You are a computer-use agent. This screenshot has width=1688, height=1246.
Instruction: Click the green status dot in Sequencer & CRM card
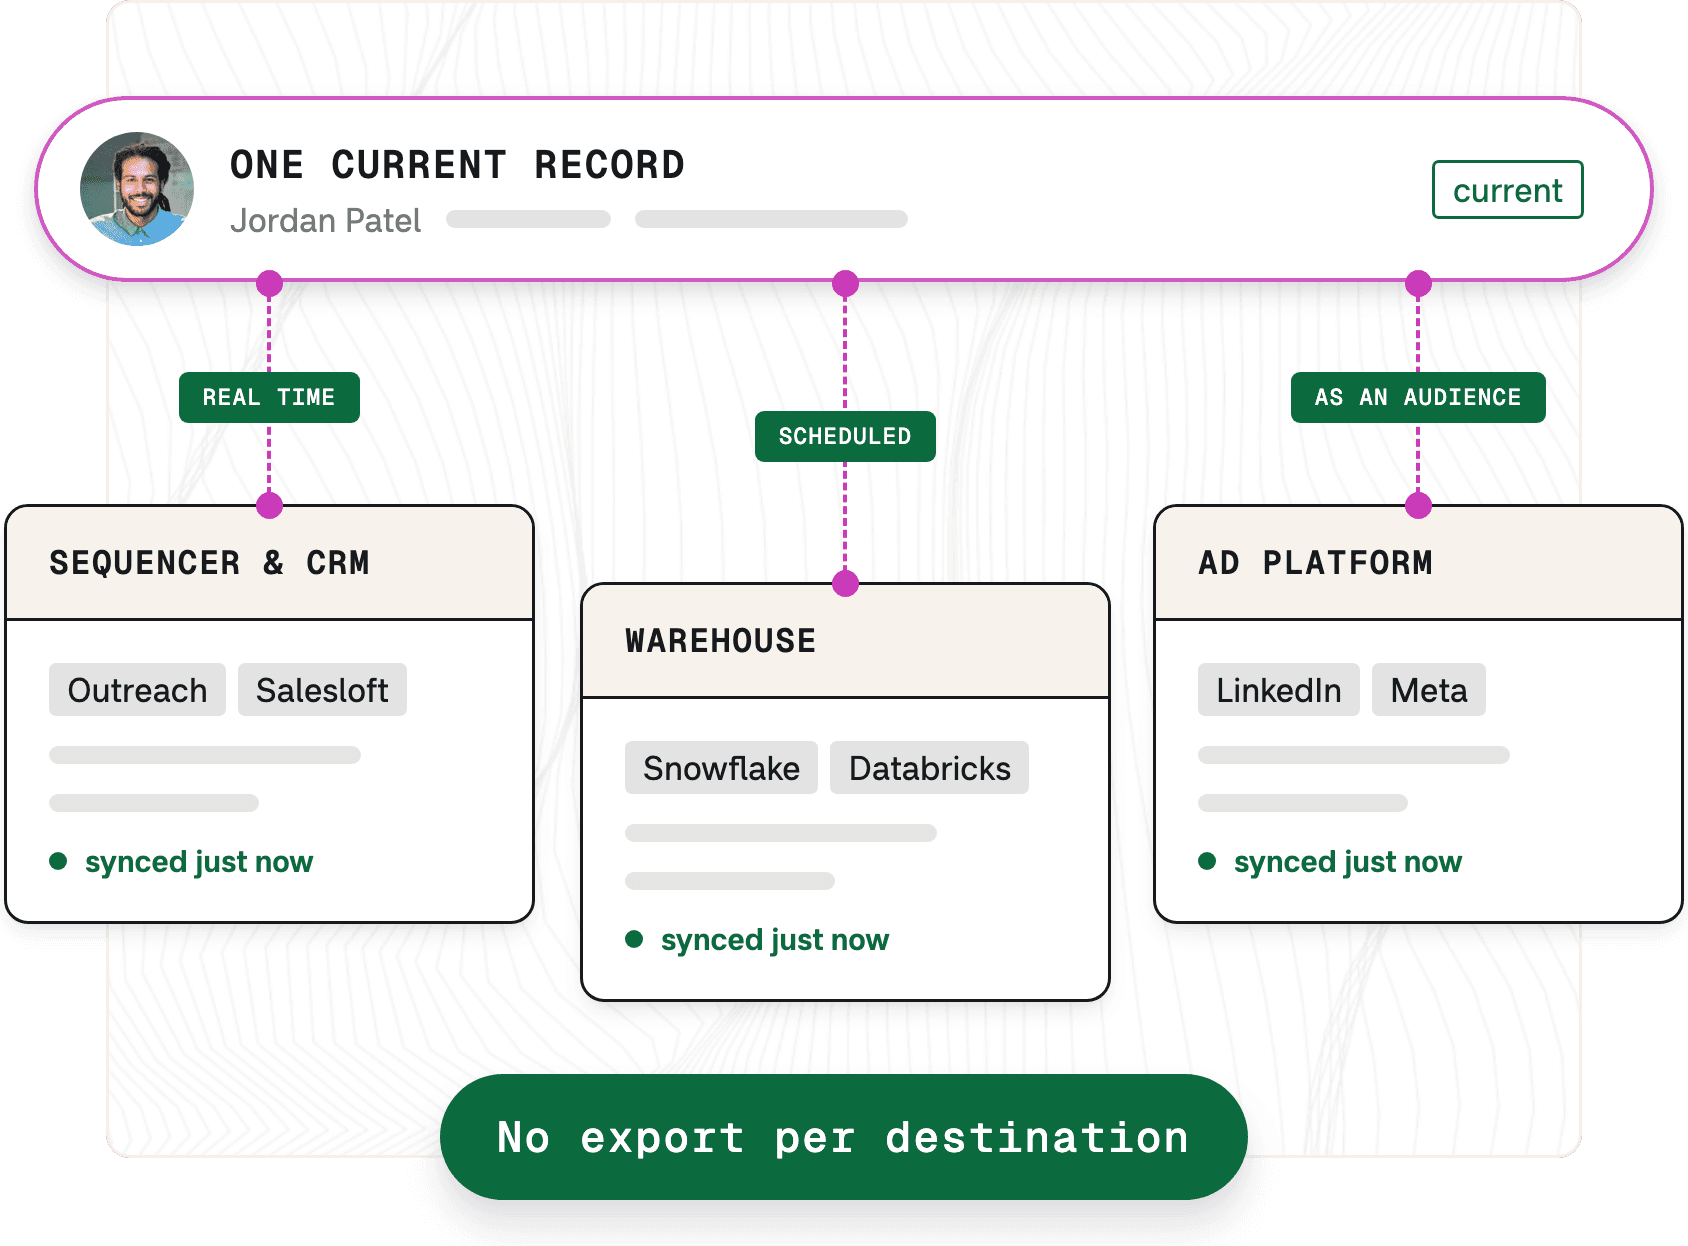(58, 861)
